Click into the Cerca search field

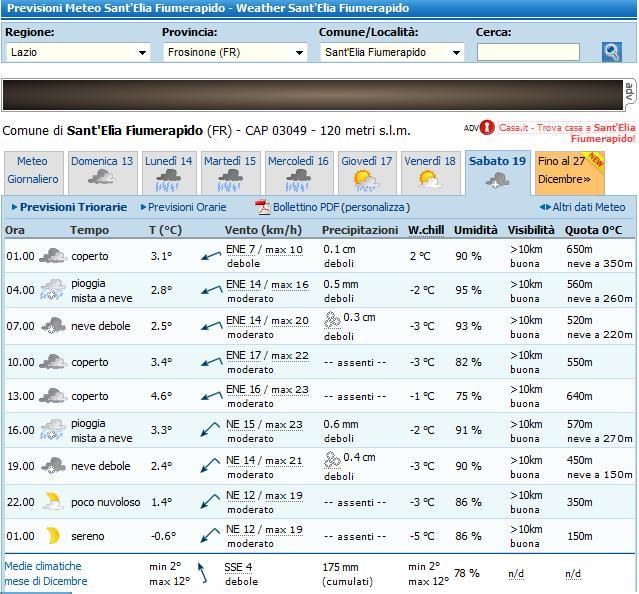(x=528, y=52)
